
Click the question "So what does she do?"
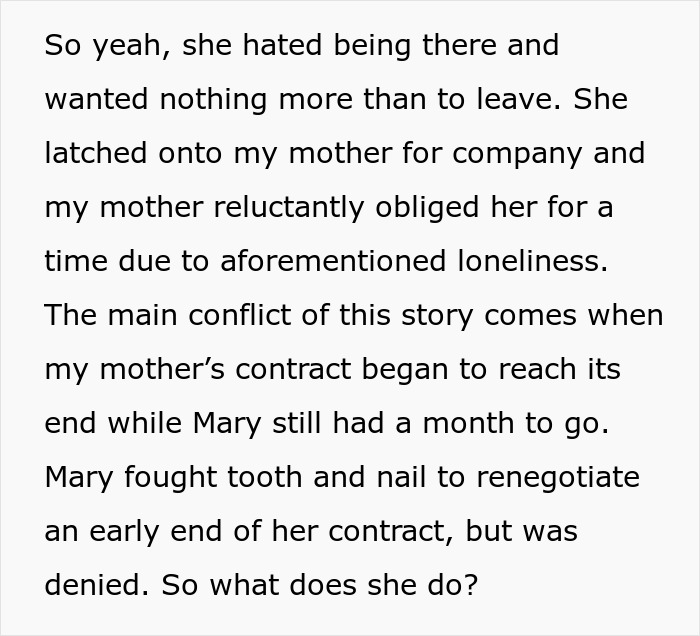click(318, 584)
